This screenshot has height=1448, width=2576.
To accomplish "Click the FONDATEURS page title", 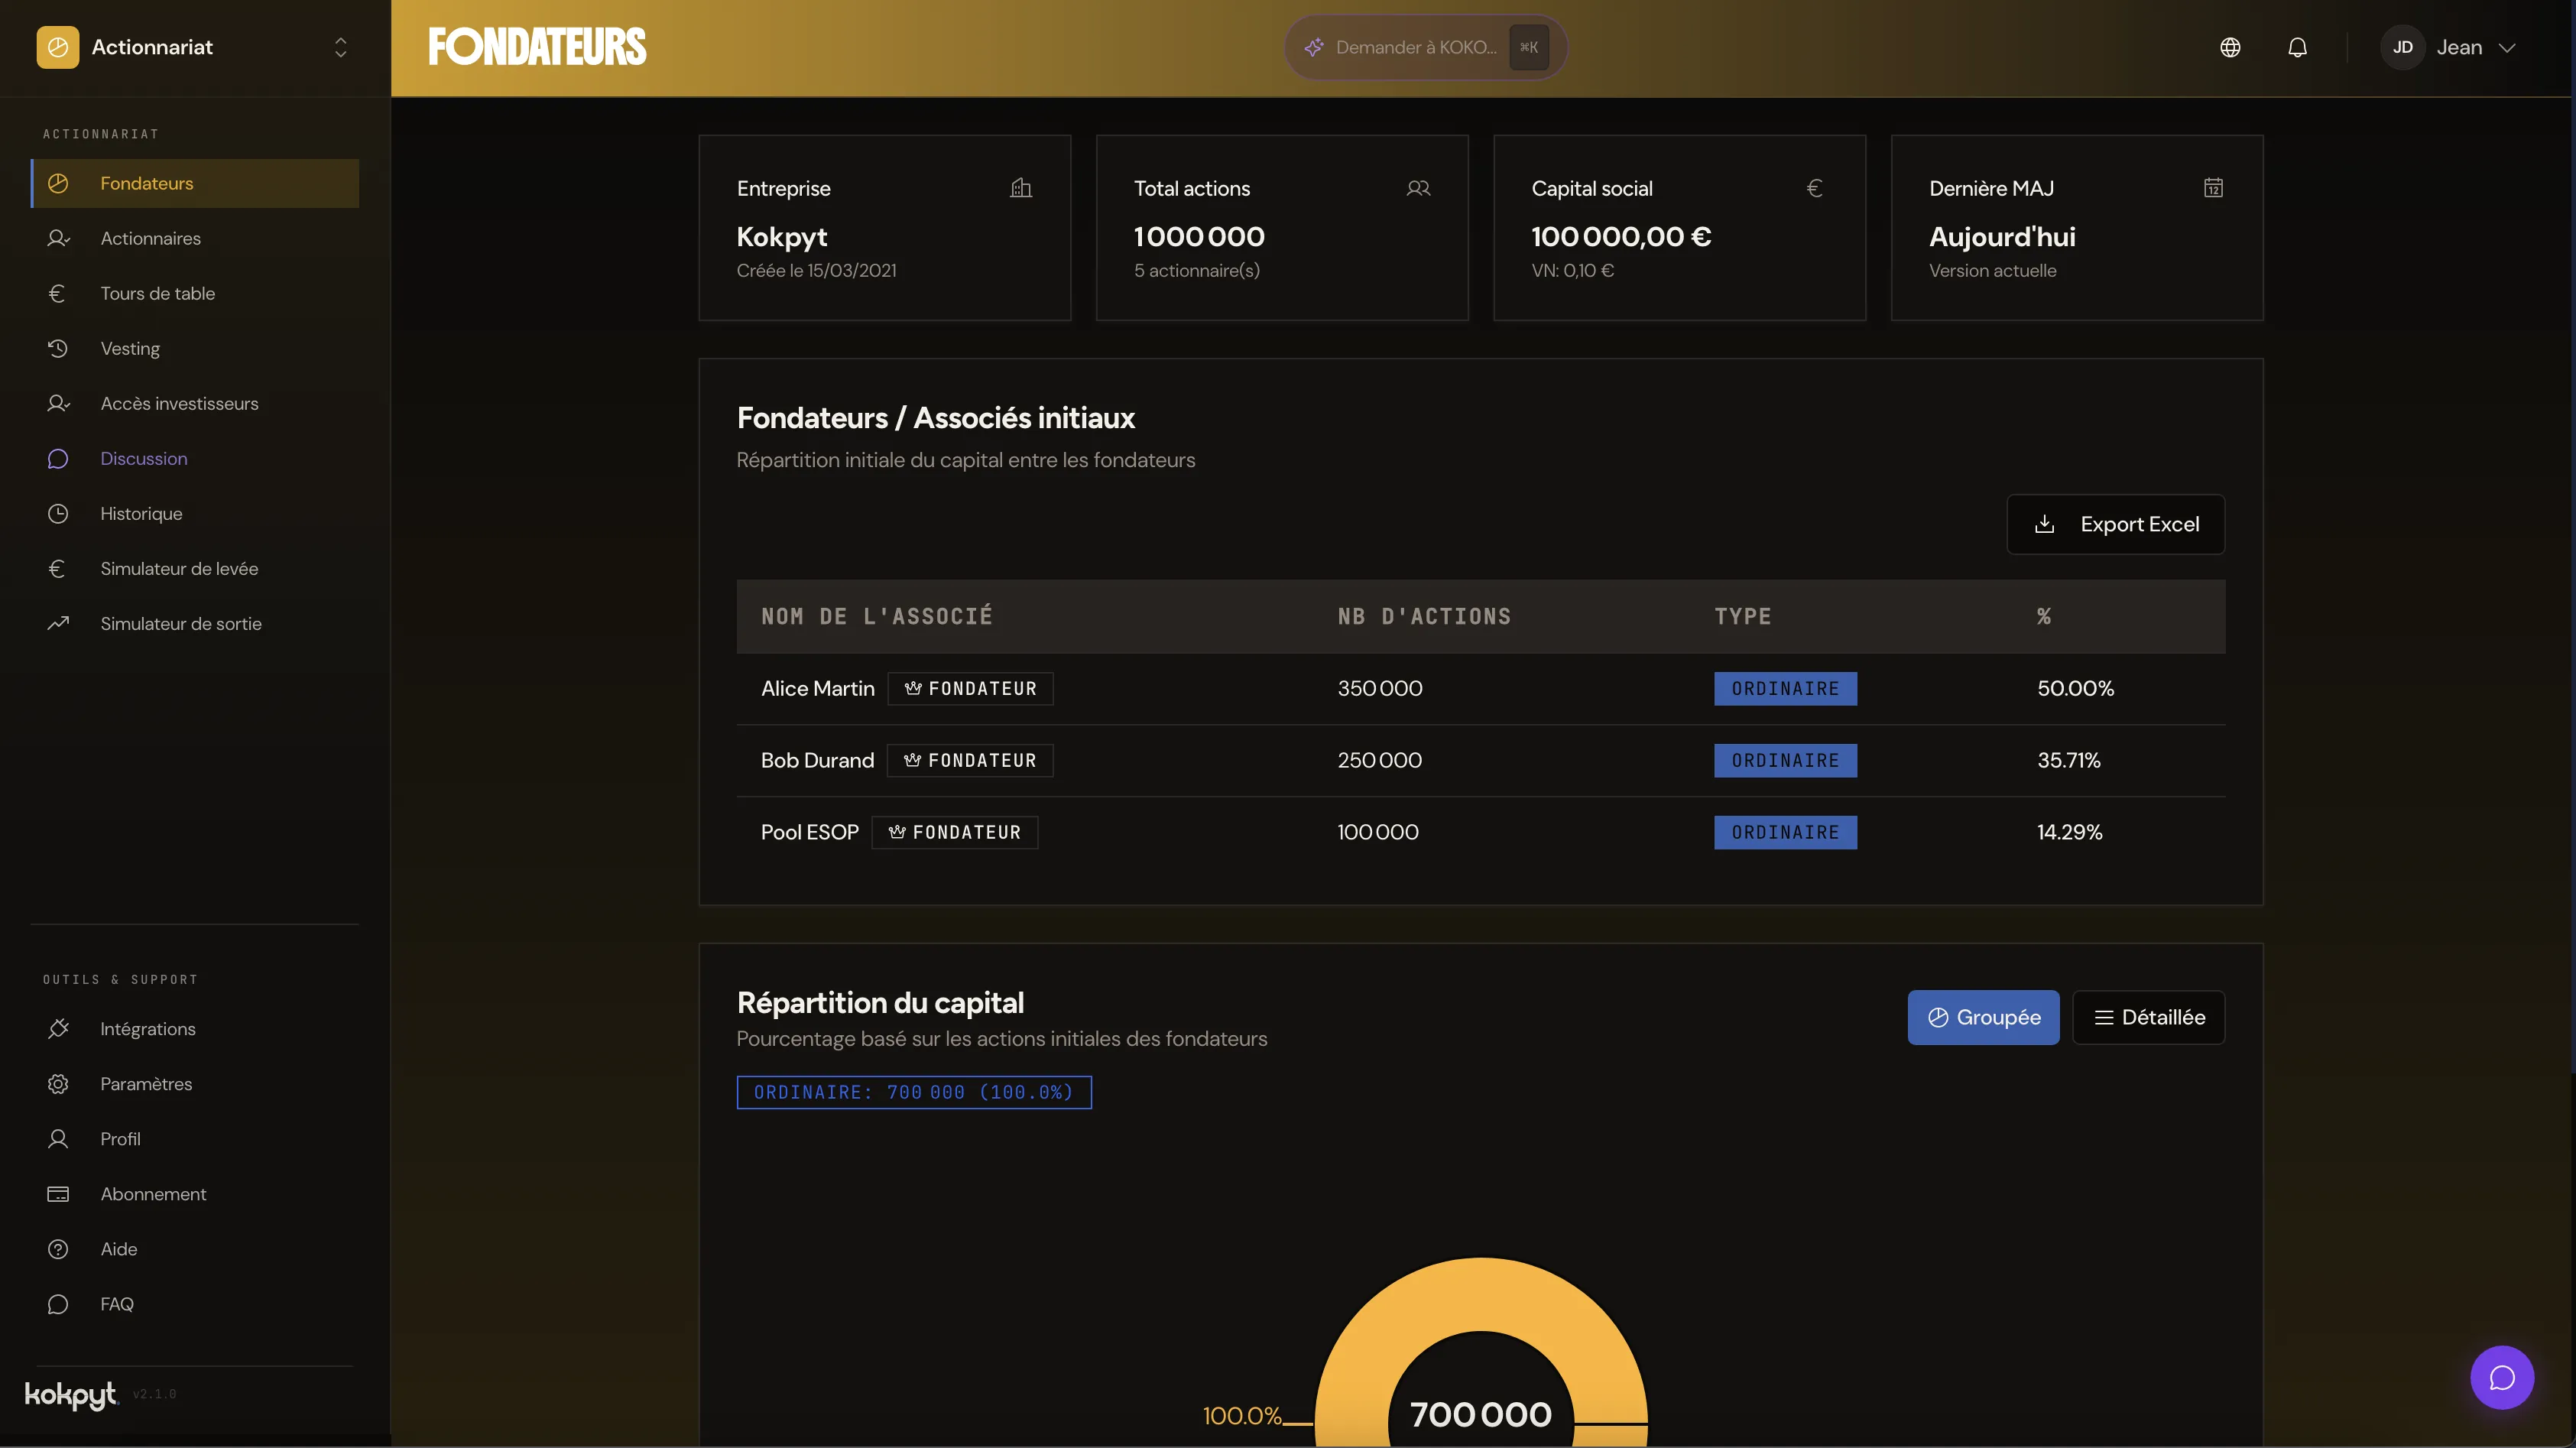I will pos(537,47).
